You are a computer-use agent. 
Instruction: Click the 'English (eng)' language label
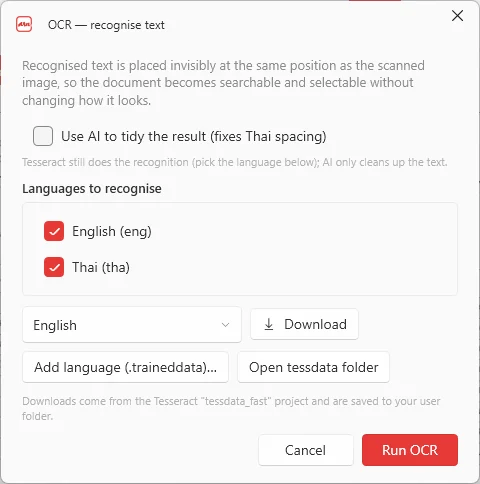pyautogui.click(x=112, y=231)
